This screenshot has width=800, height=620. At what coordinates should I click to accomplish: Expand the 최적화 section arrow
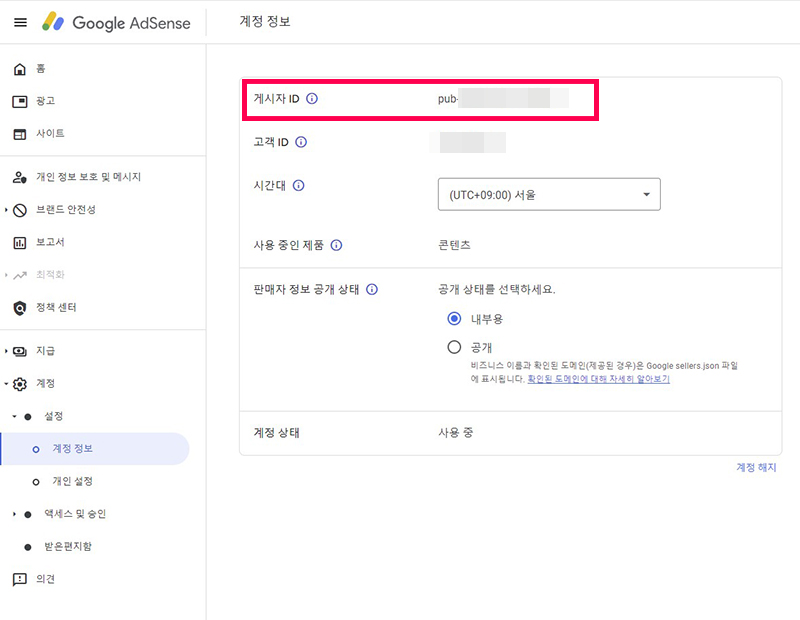[6, 275]
